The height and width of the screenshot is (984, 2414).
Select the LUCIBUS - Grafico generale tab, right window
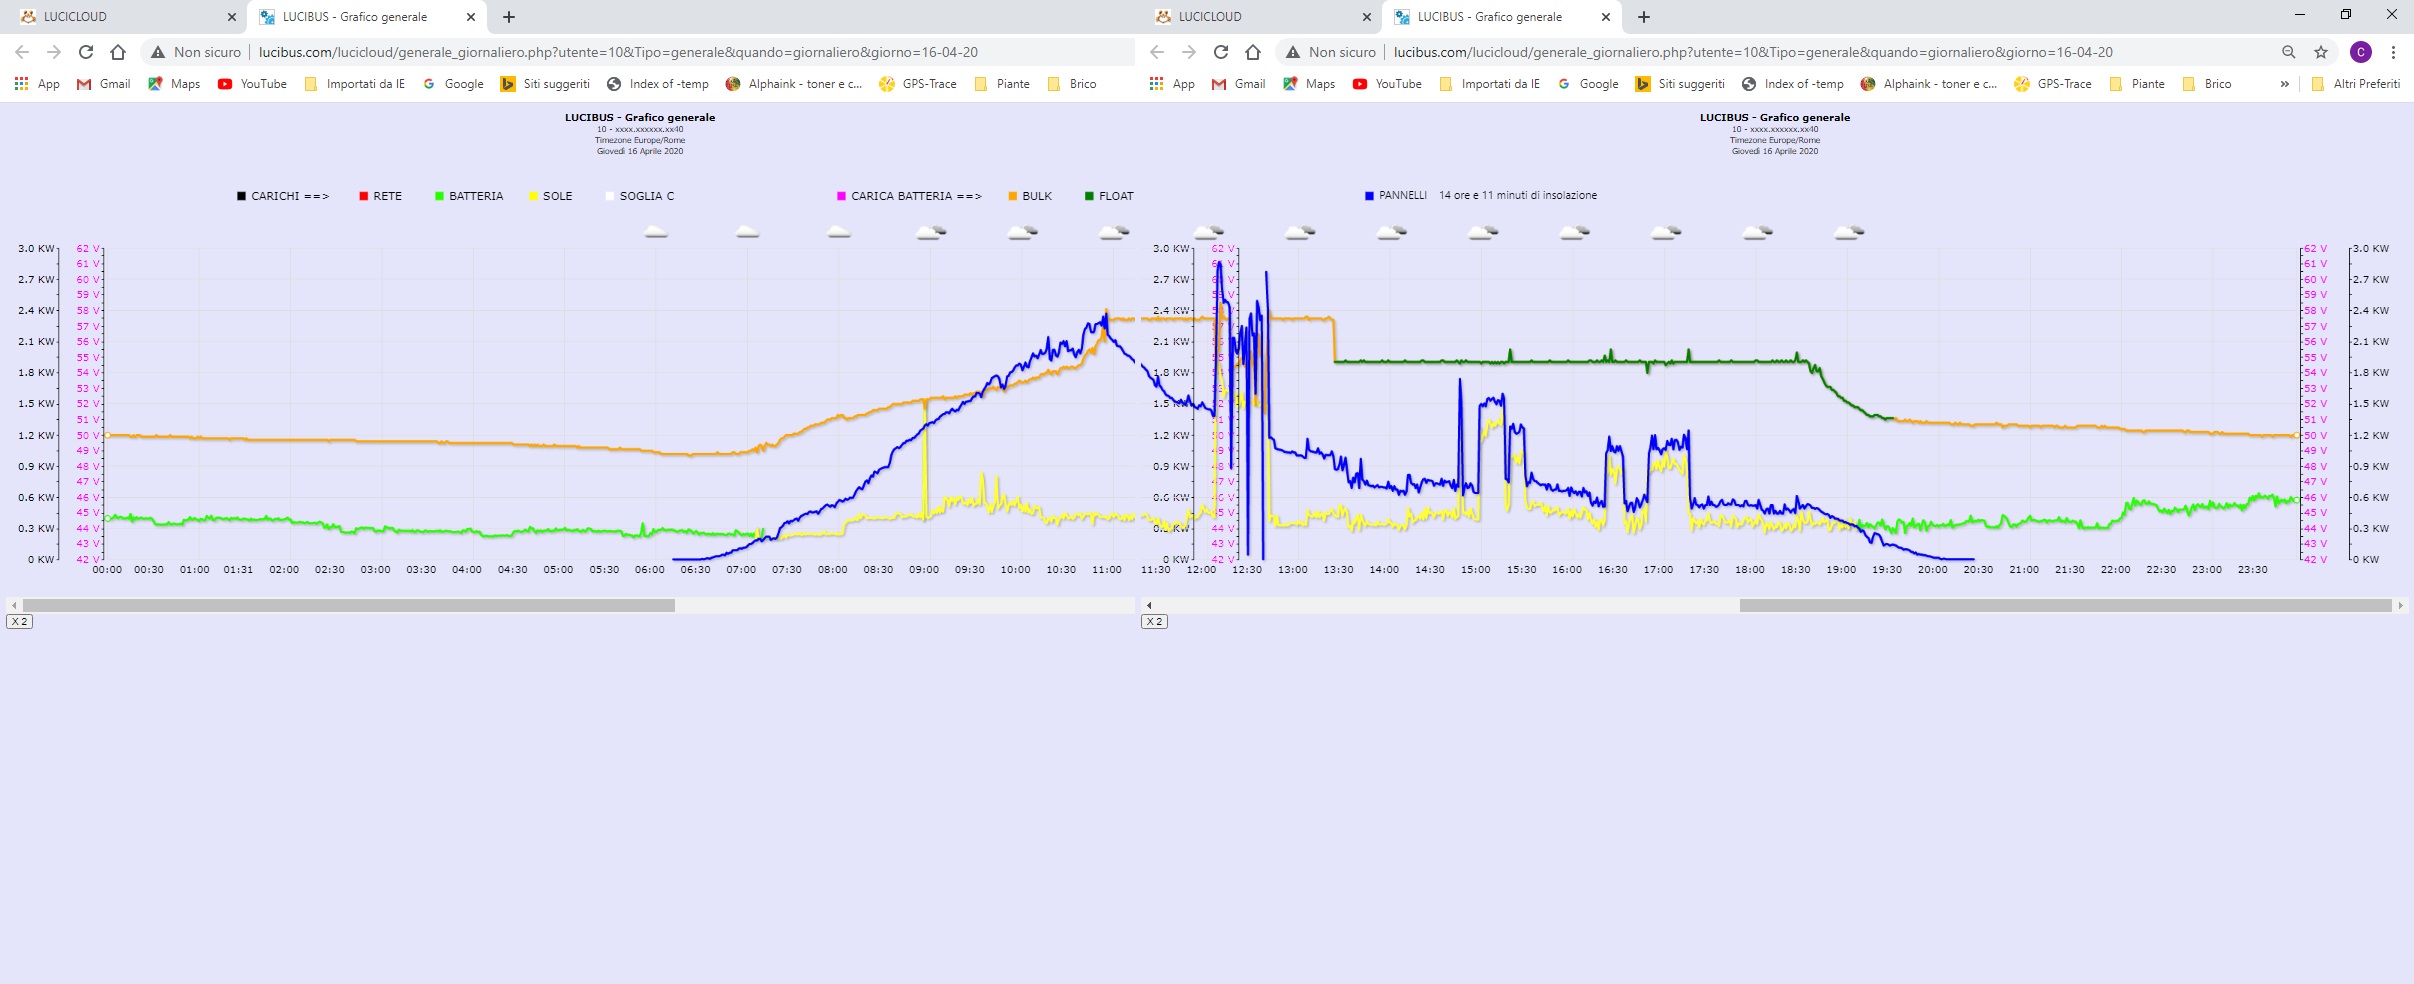coord(1489,17)
